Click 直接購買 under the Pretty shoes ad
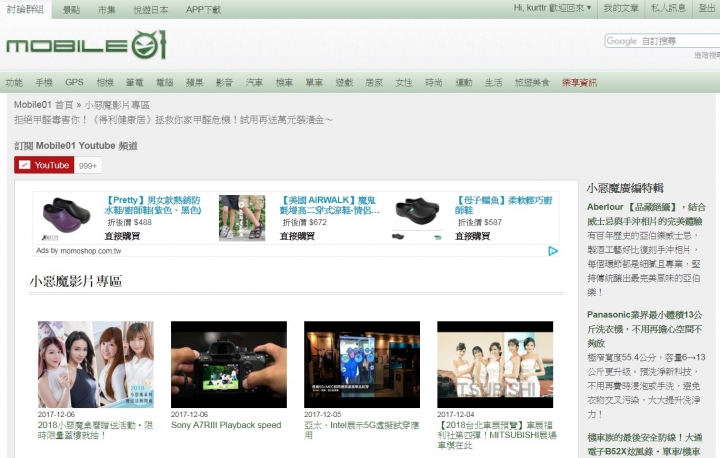The width and height of the screenshot is (720, 458). (x=122, y=236)
